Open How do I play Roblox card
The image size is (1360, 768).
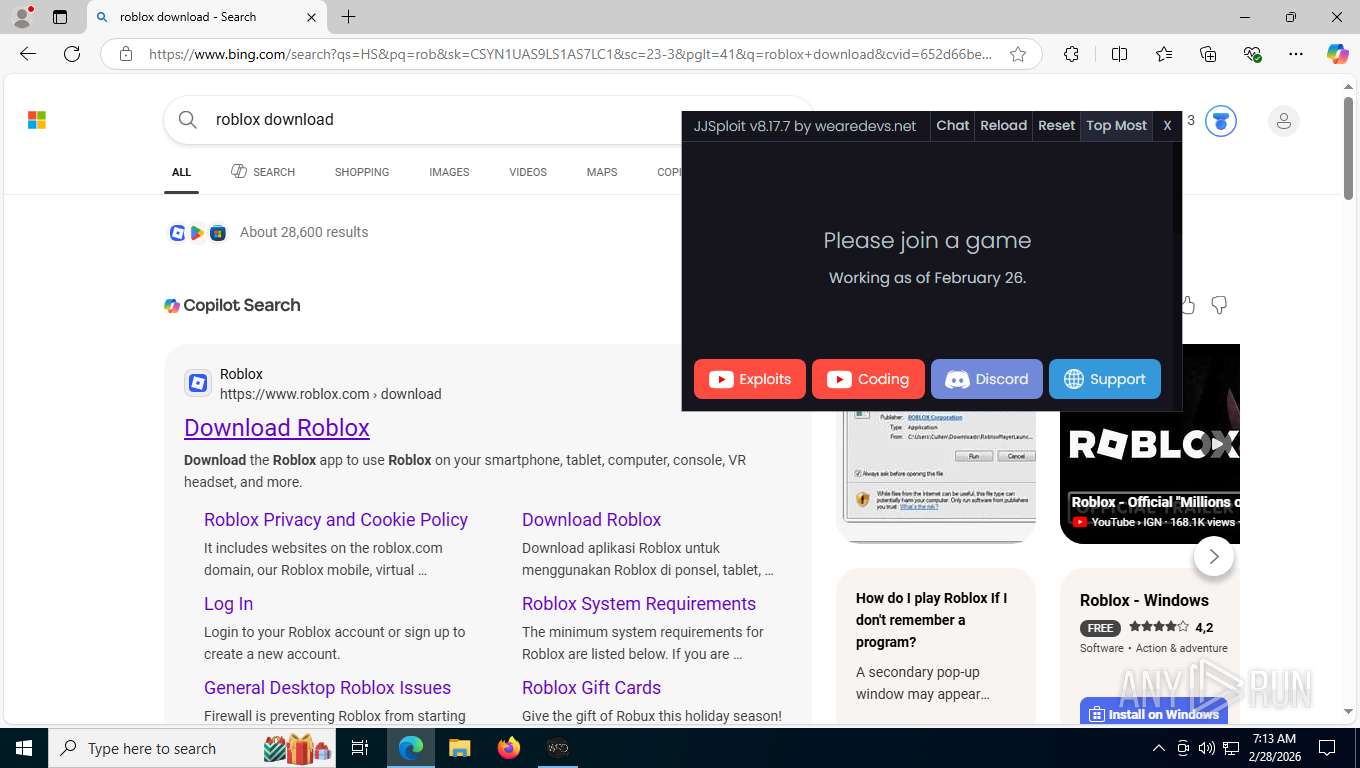click(x=936, y=646)
